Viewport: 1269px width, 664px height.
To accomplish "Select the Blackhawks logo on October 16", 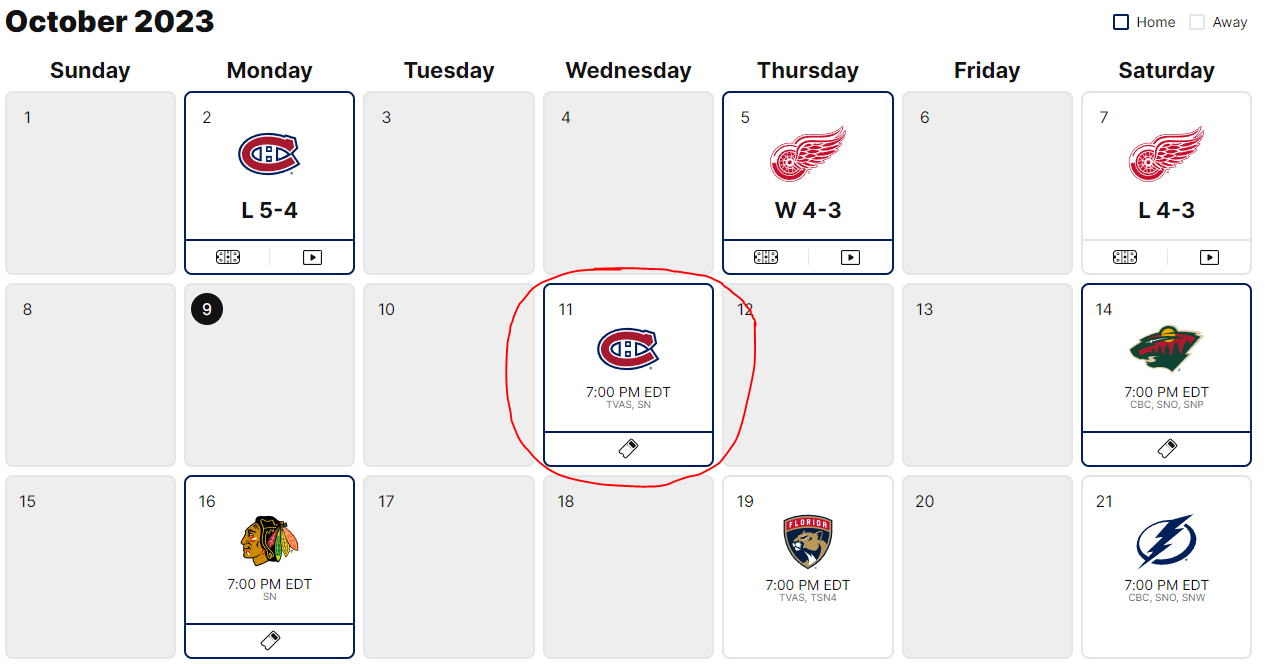I will tap(269, 541).
